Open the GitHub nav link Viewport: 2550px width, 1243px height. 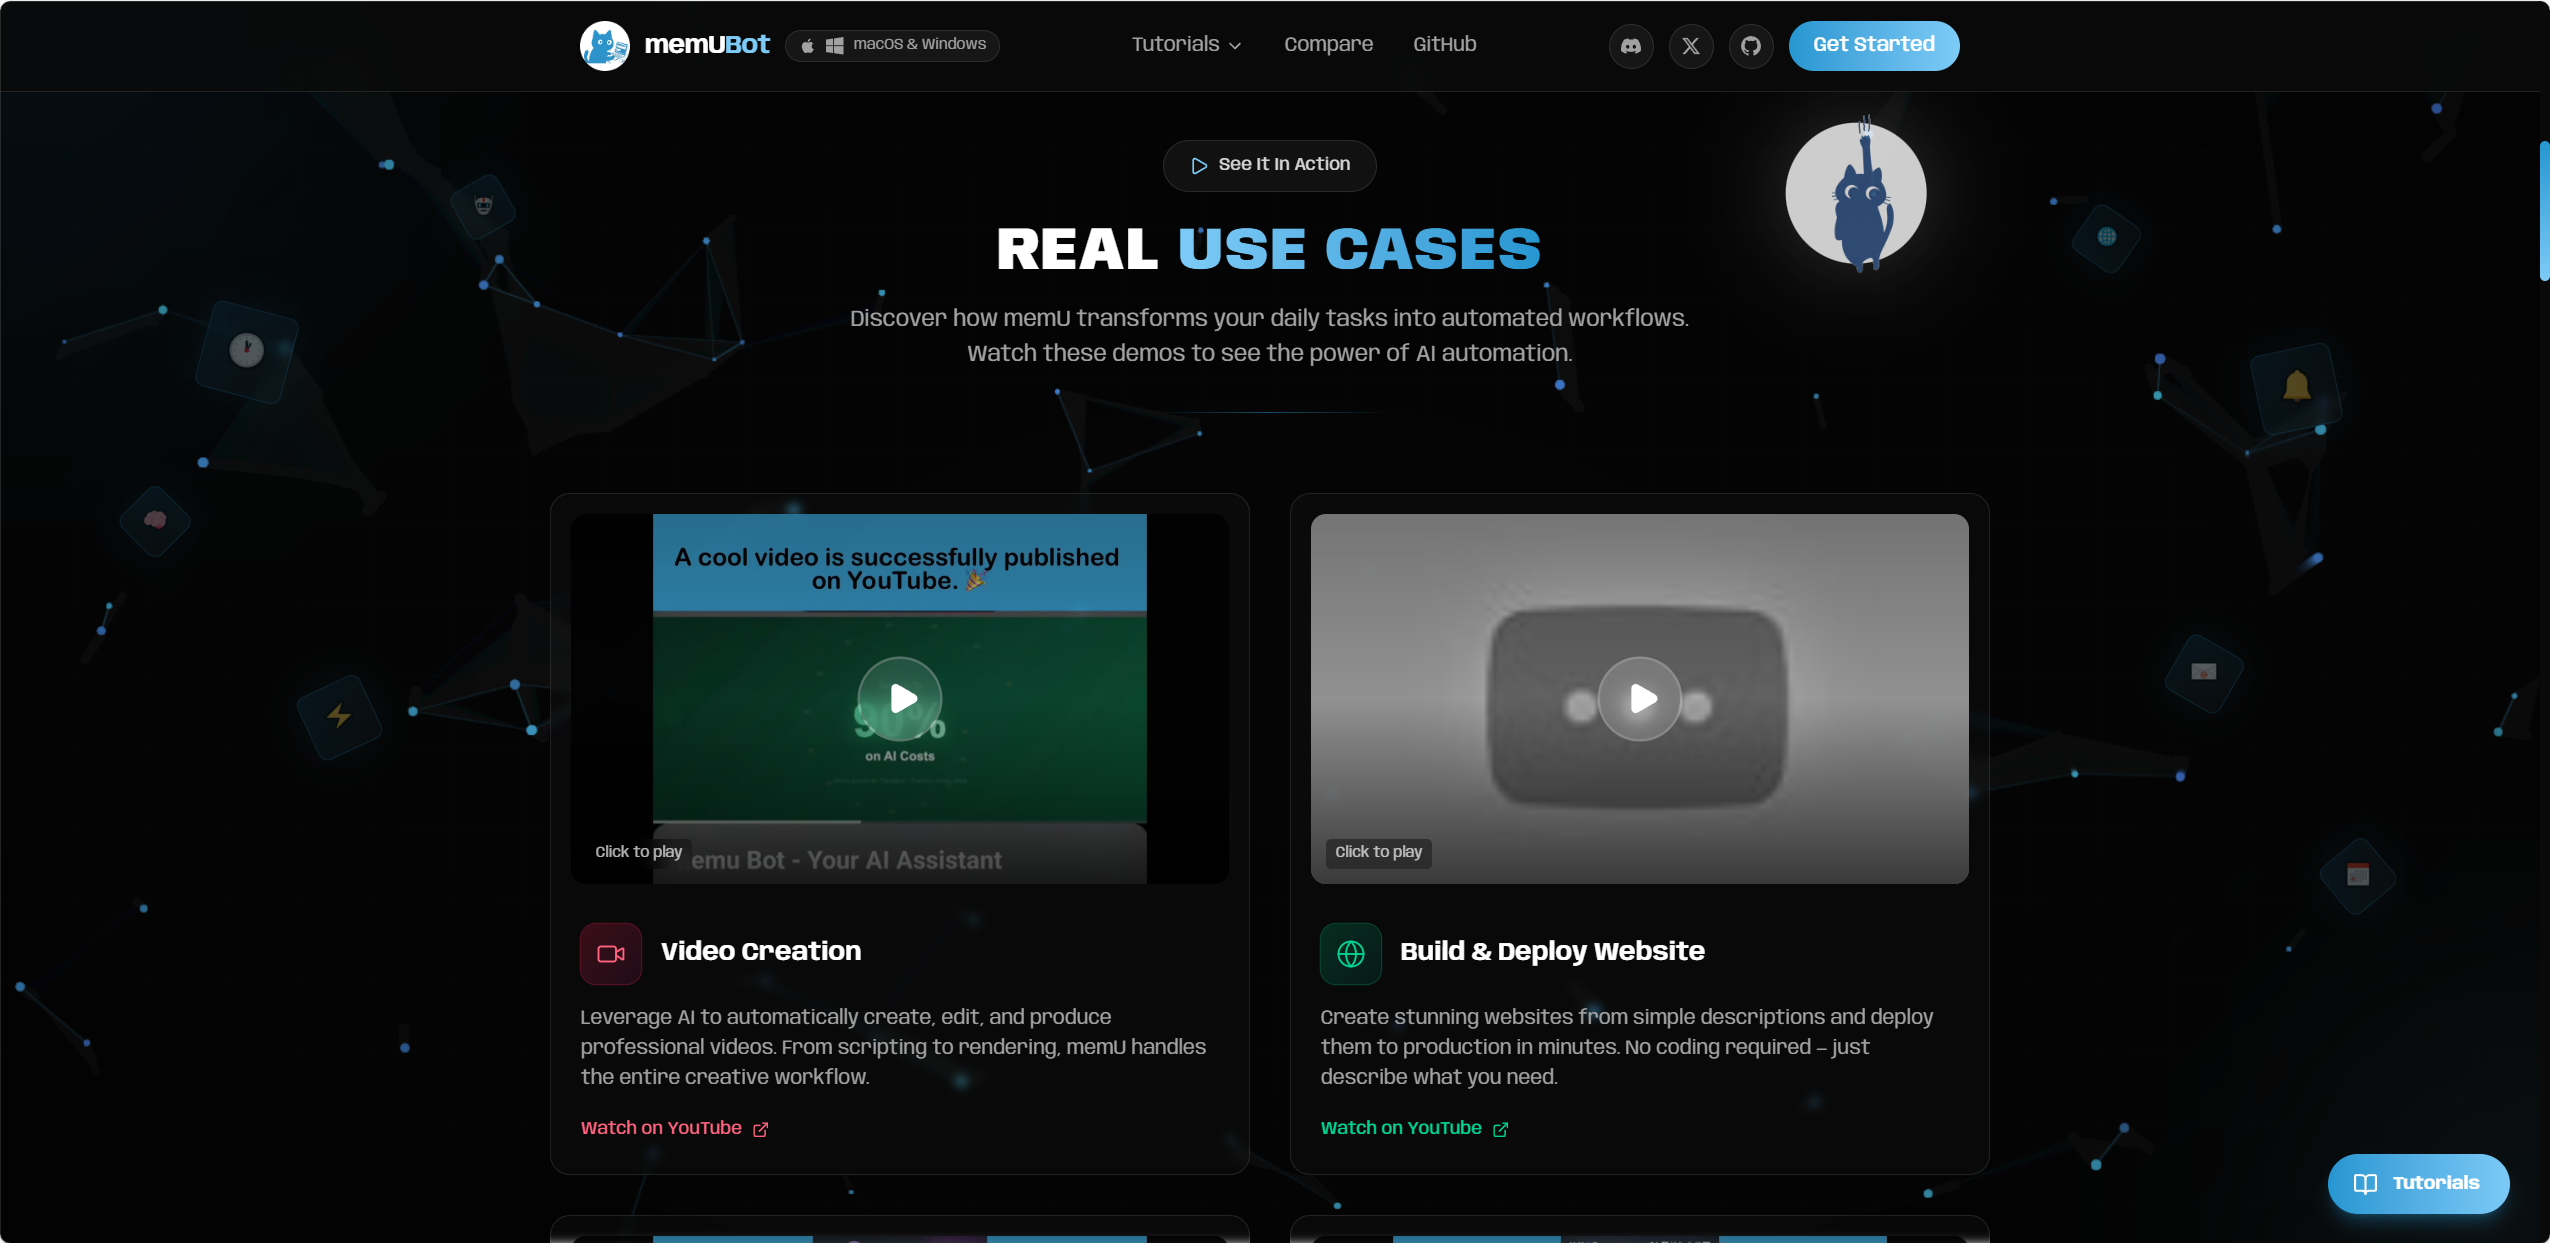[x=1444, y=44]
